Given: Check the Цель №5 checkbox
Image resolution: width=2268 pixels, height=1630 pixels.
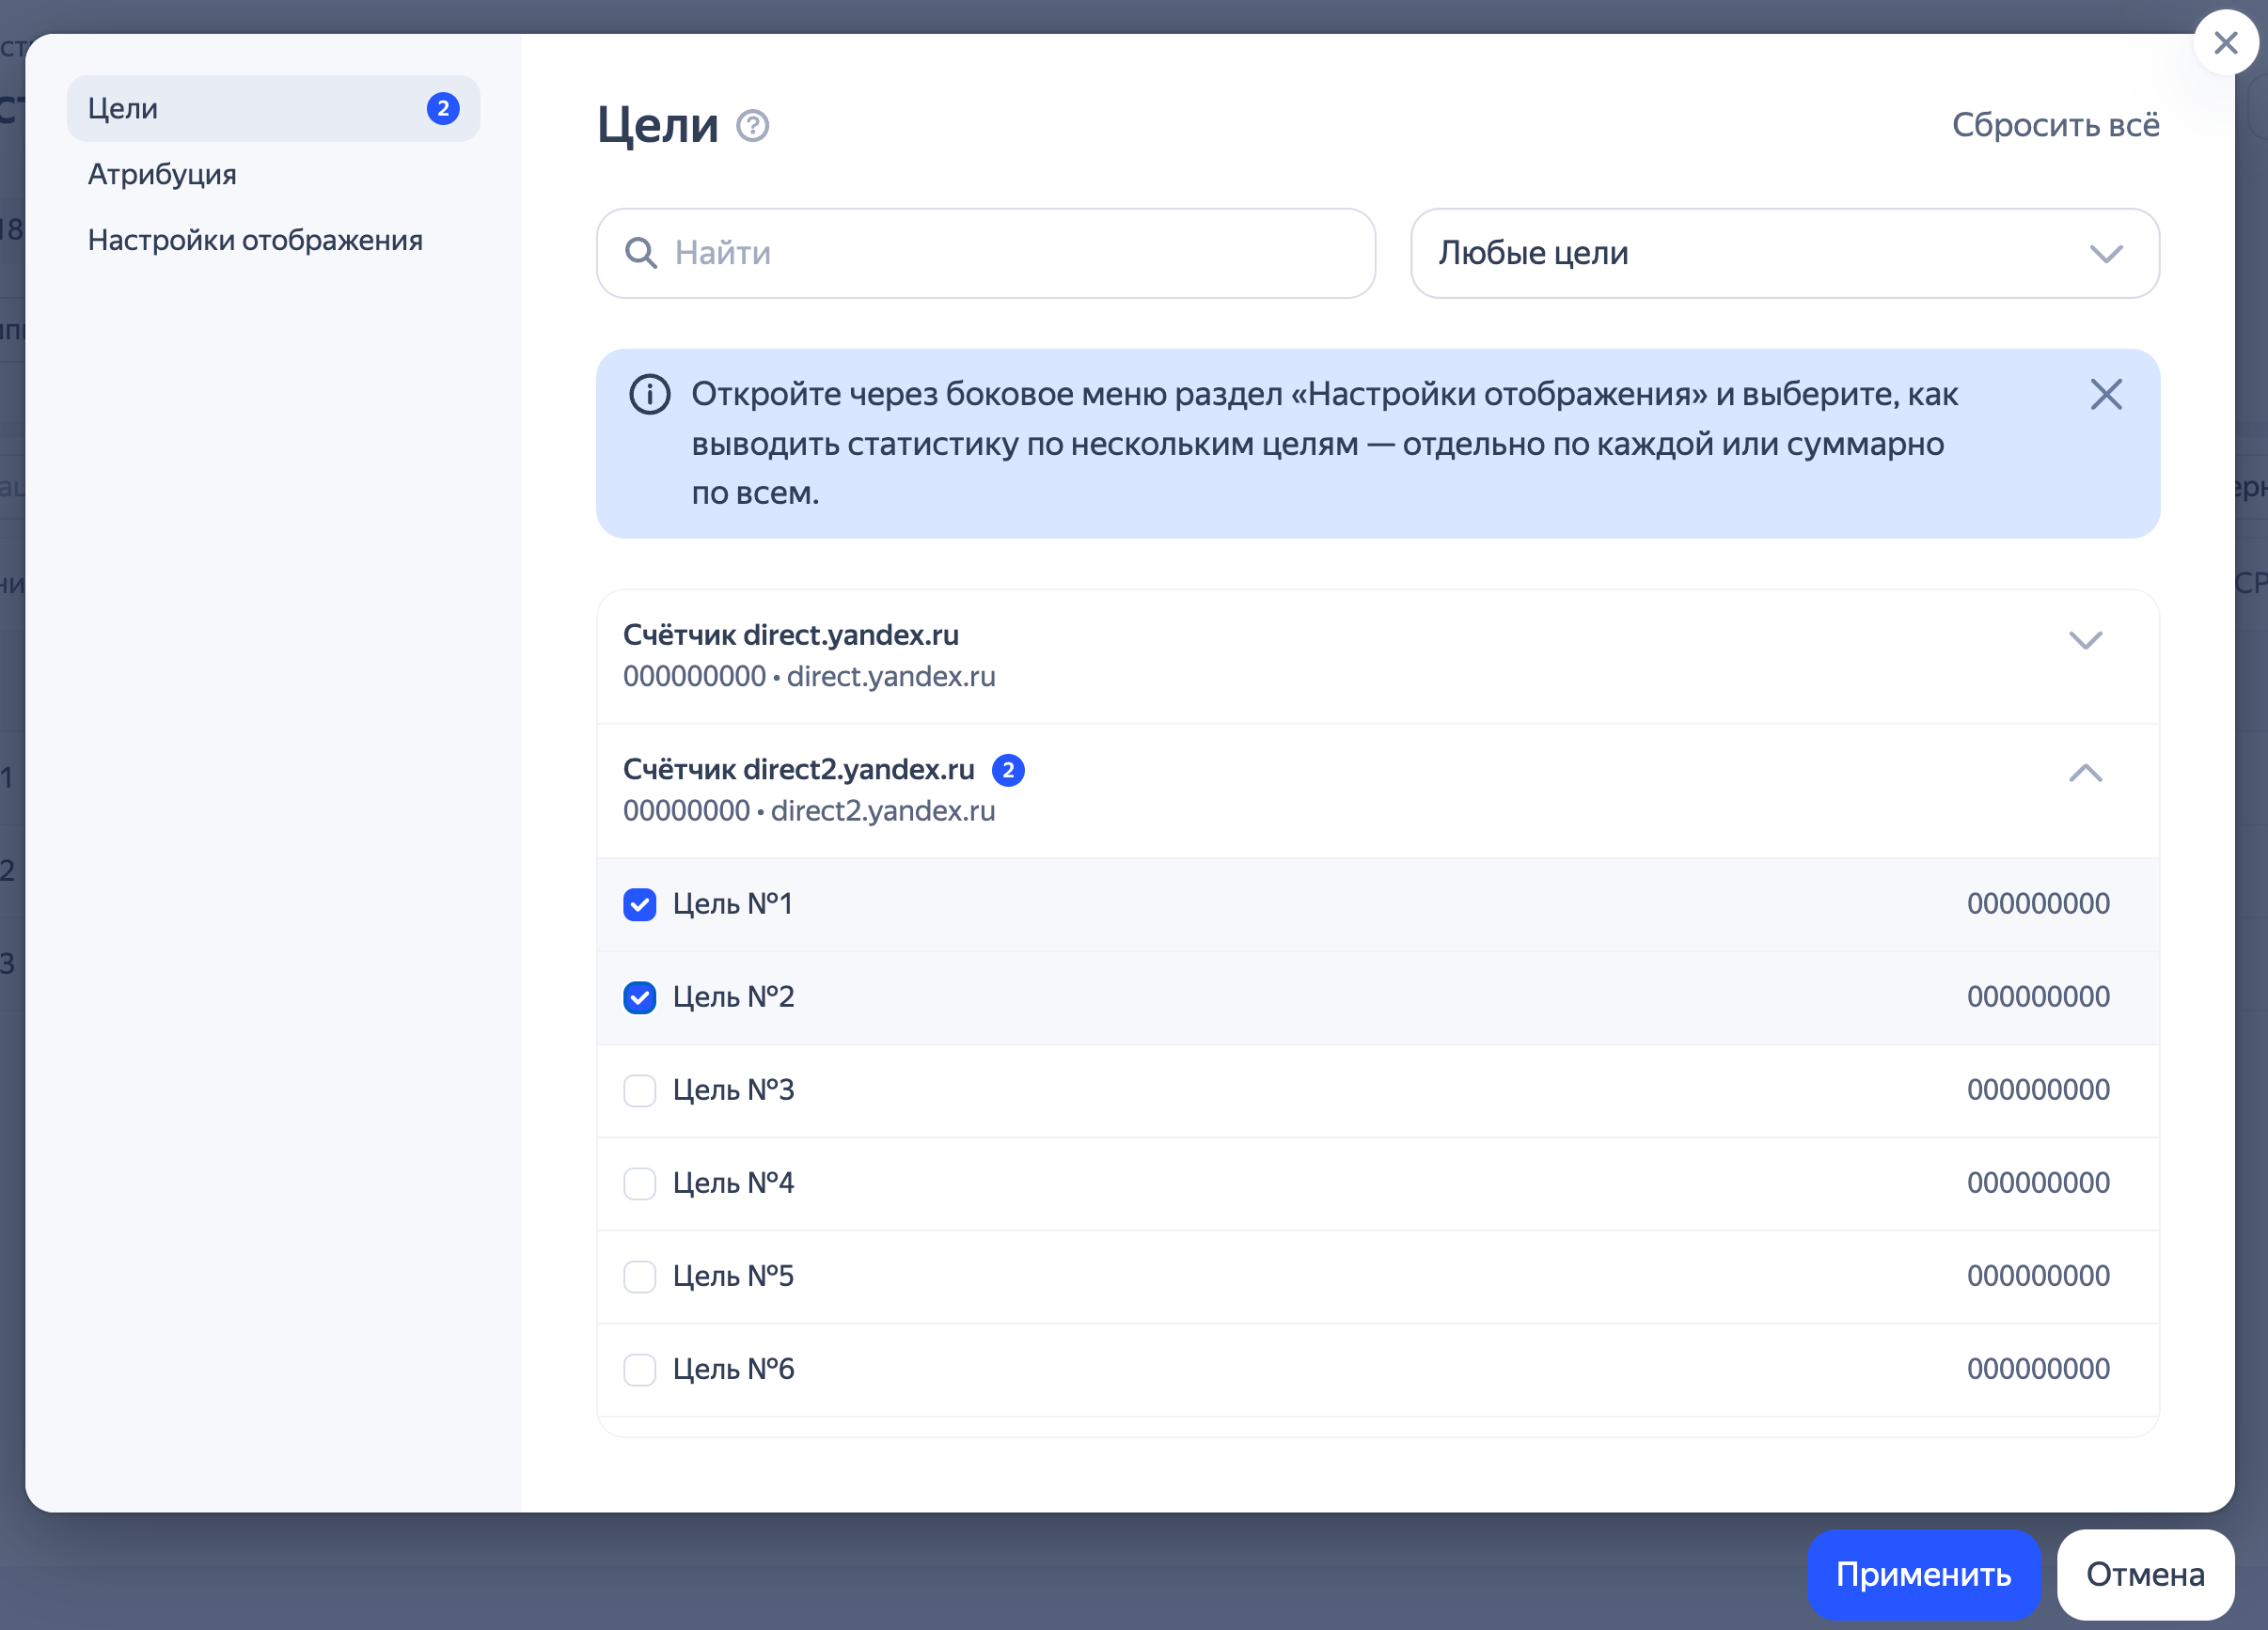Looking at the screenshot, I should tap(640, 1276).
